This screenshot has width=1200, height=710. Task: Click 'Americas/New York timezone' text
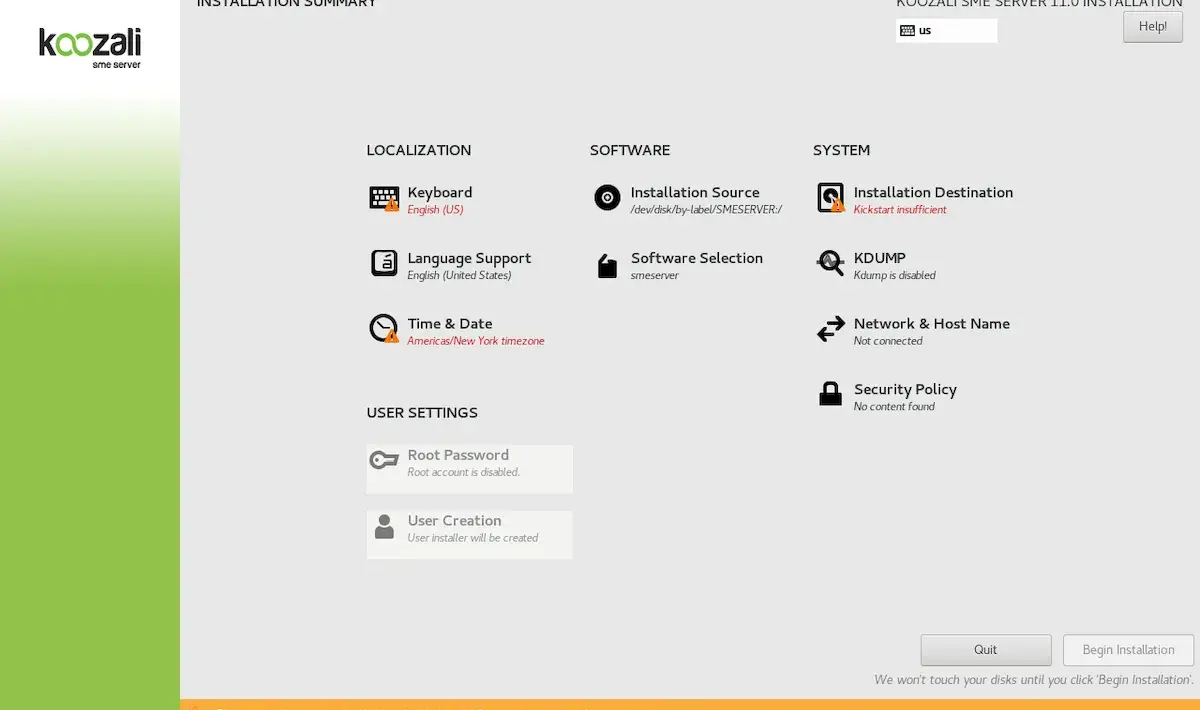476,341
